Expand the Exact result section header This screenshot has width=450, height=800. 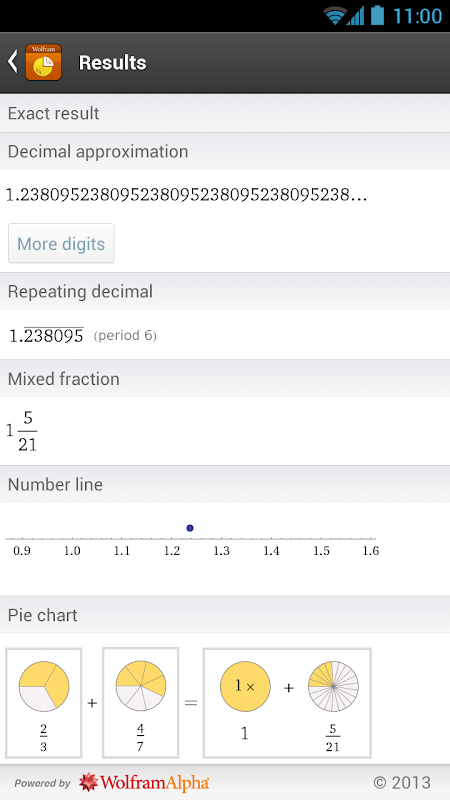pyautogui.click(x=225, y=113)
